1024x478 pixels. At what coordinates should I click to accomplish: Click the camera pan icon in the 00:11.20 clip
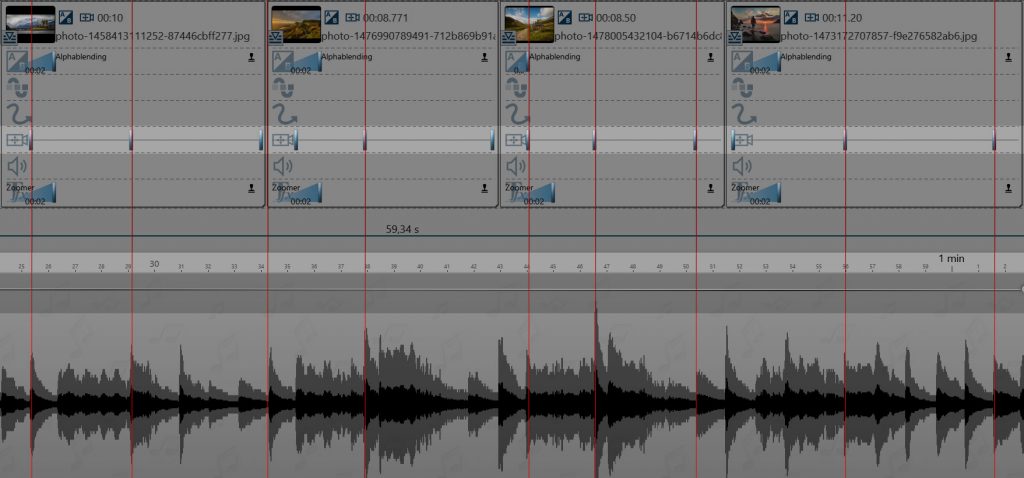click(x=744, y=140)
